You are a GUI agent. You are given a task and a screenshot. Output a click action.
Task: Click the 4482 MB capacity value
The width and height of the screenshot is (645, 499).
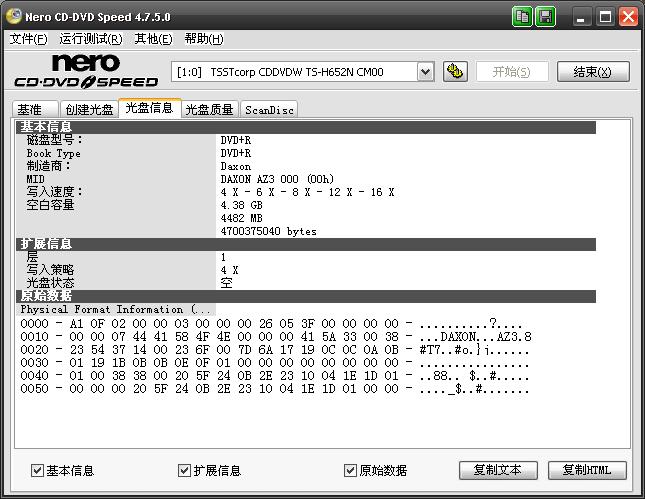click(x=241, y=218)
